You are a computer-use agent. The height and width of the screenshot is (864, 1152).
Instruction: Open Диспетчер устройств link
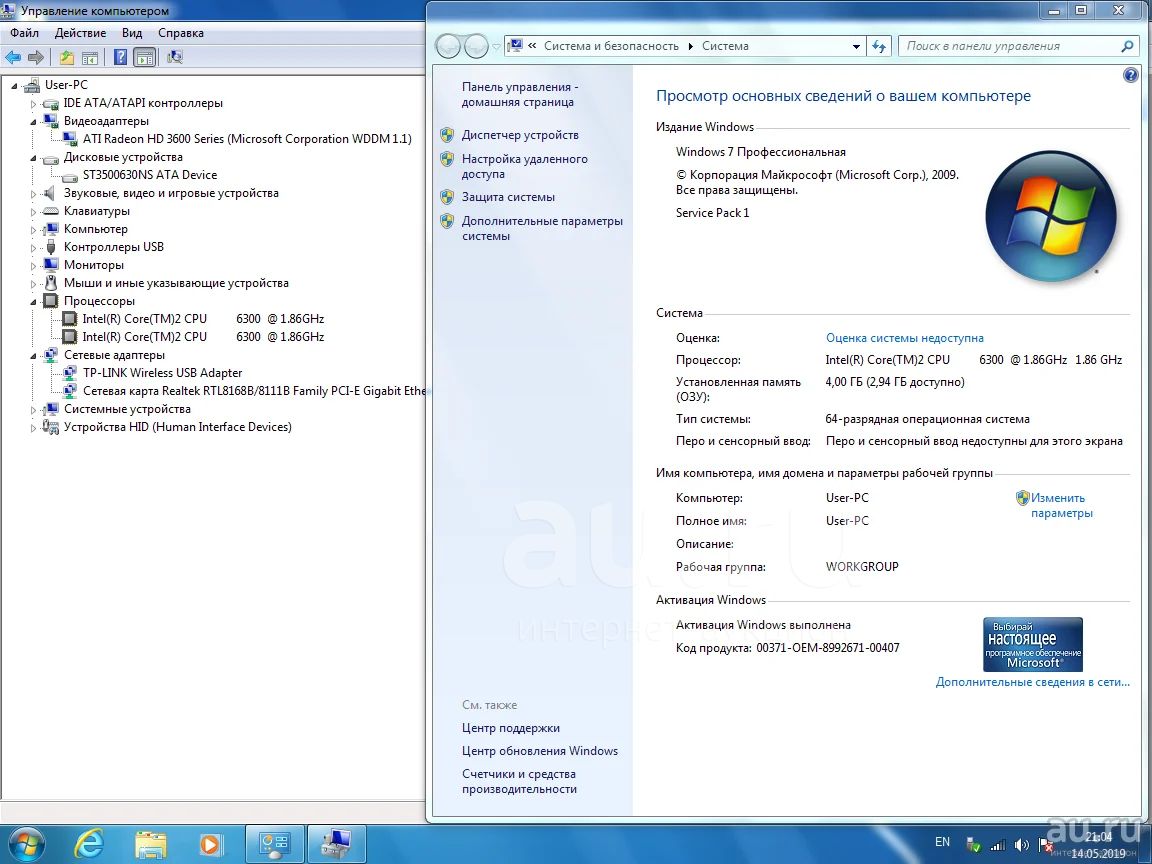(520, 135)
